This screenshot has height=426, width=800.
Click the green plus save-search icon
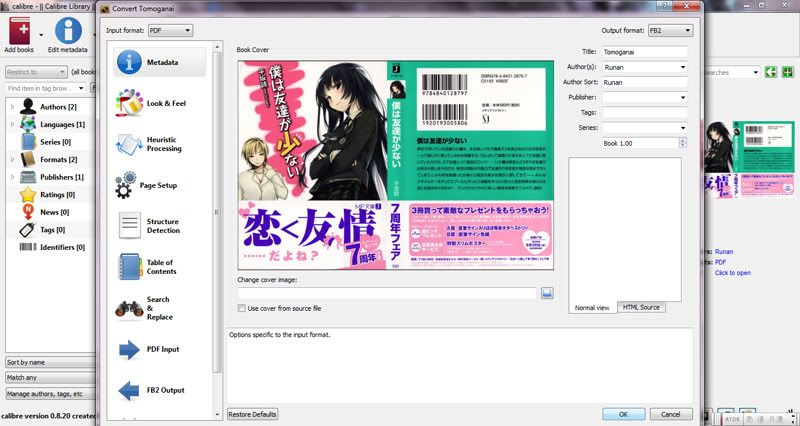coord(788,72)
